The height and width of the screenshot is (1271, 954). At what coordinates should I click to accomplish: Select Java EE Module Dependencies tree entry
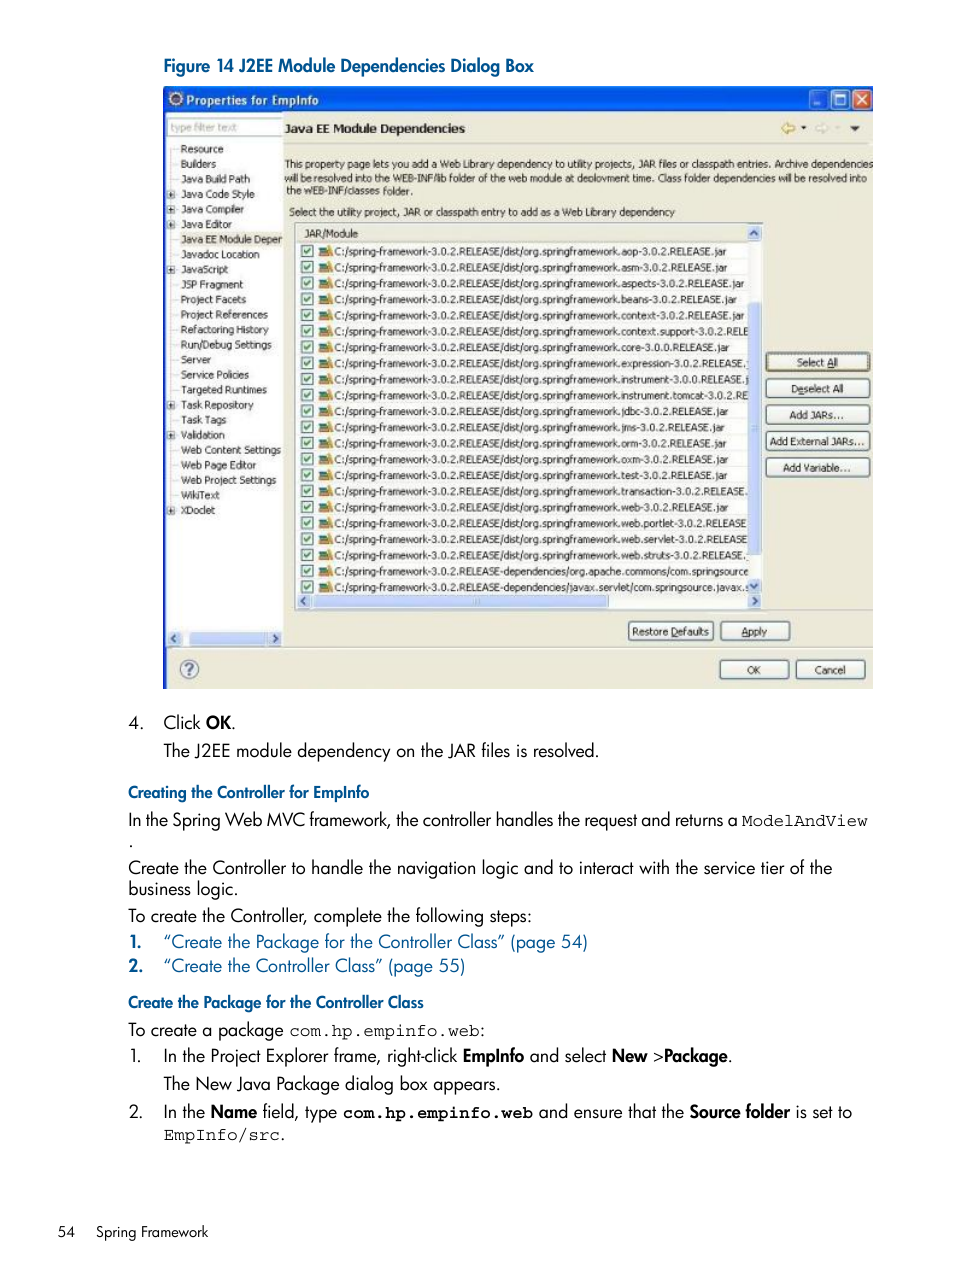231,239
